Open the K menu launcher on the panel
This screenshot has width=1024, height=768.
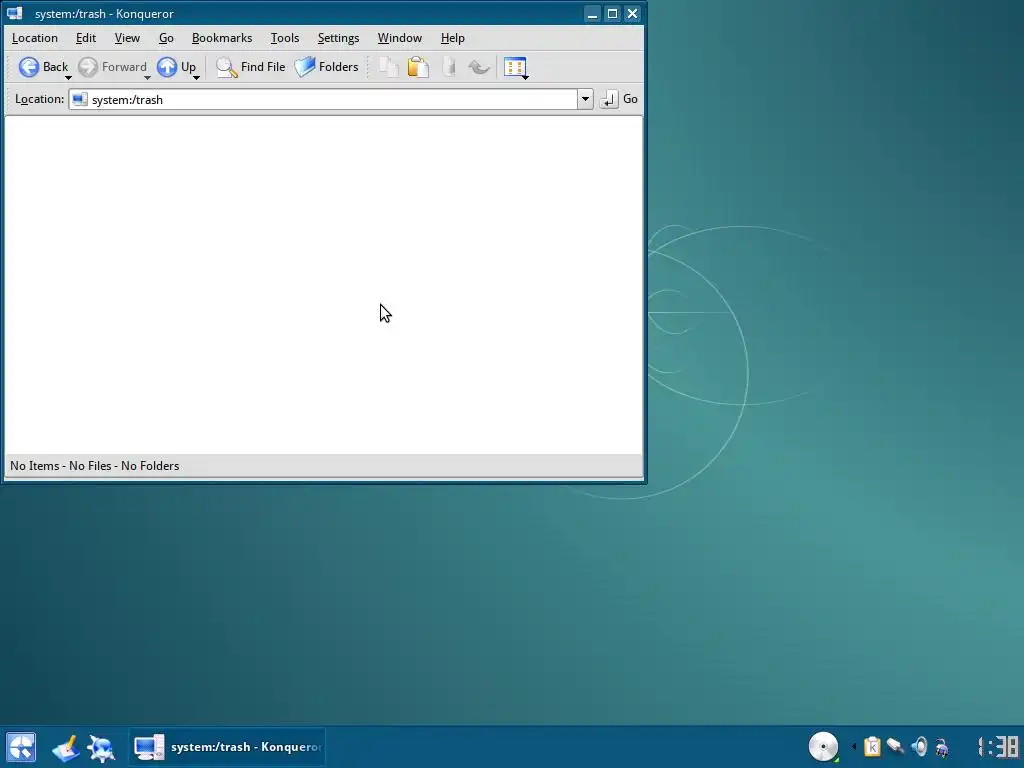21,747
